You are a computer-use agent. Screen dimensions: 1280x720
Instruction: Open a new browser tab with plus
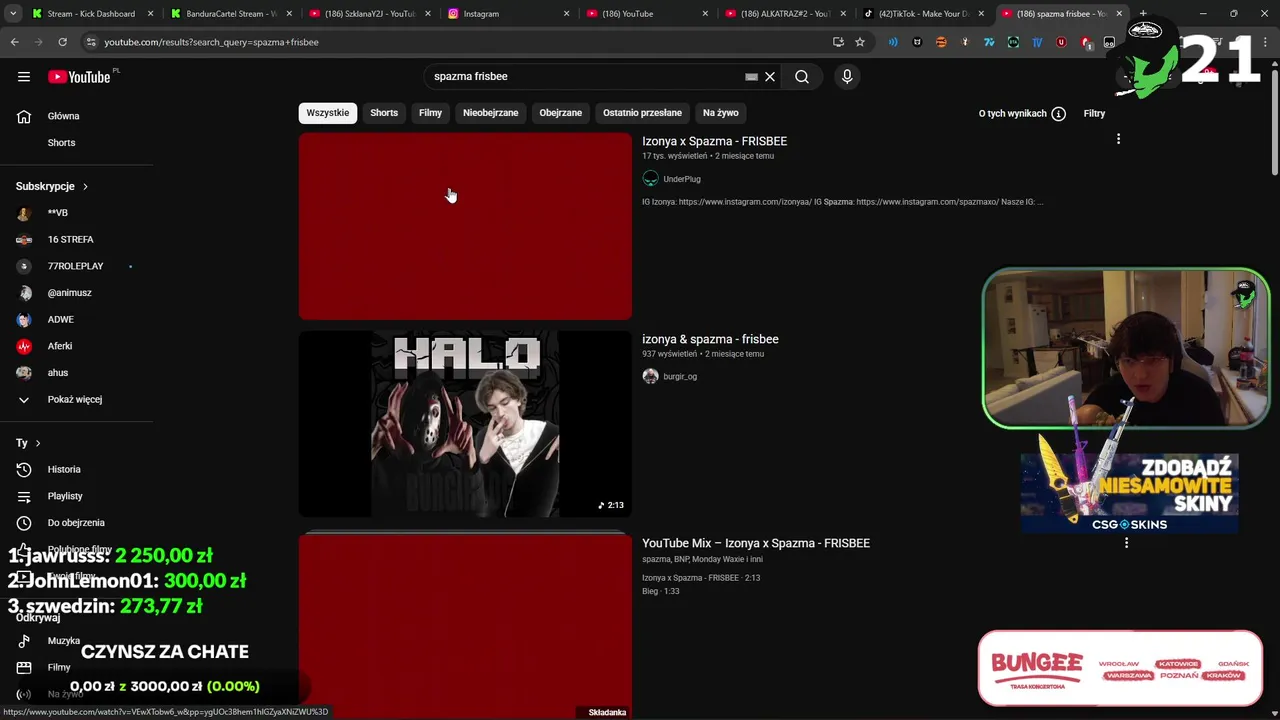(x=1143, y=14)
